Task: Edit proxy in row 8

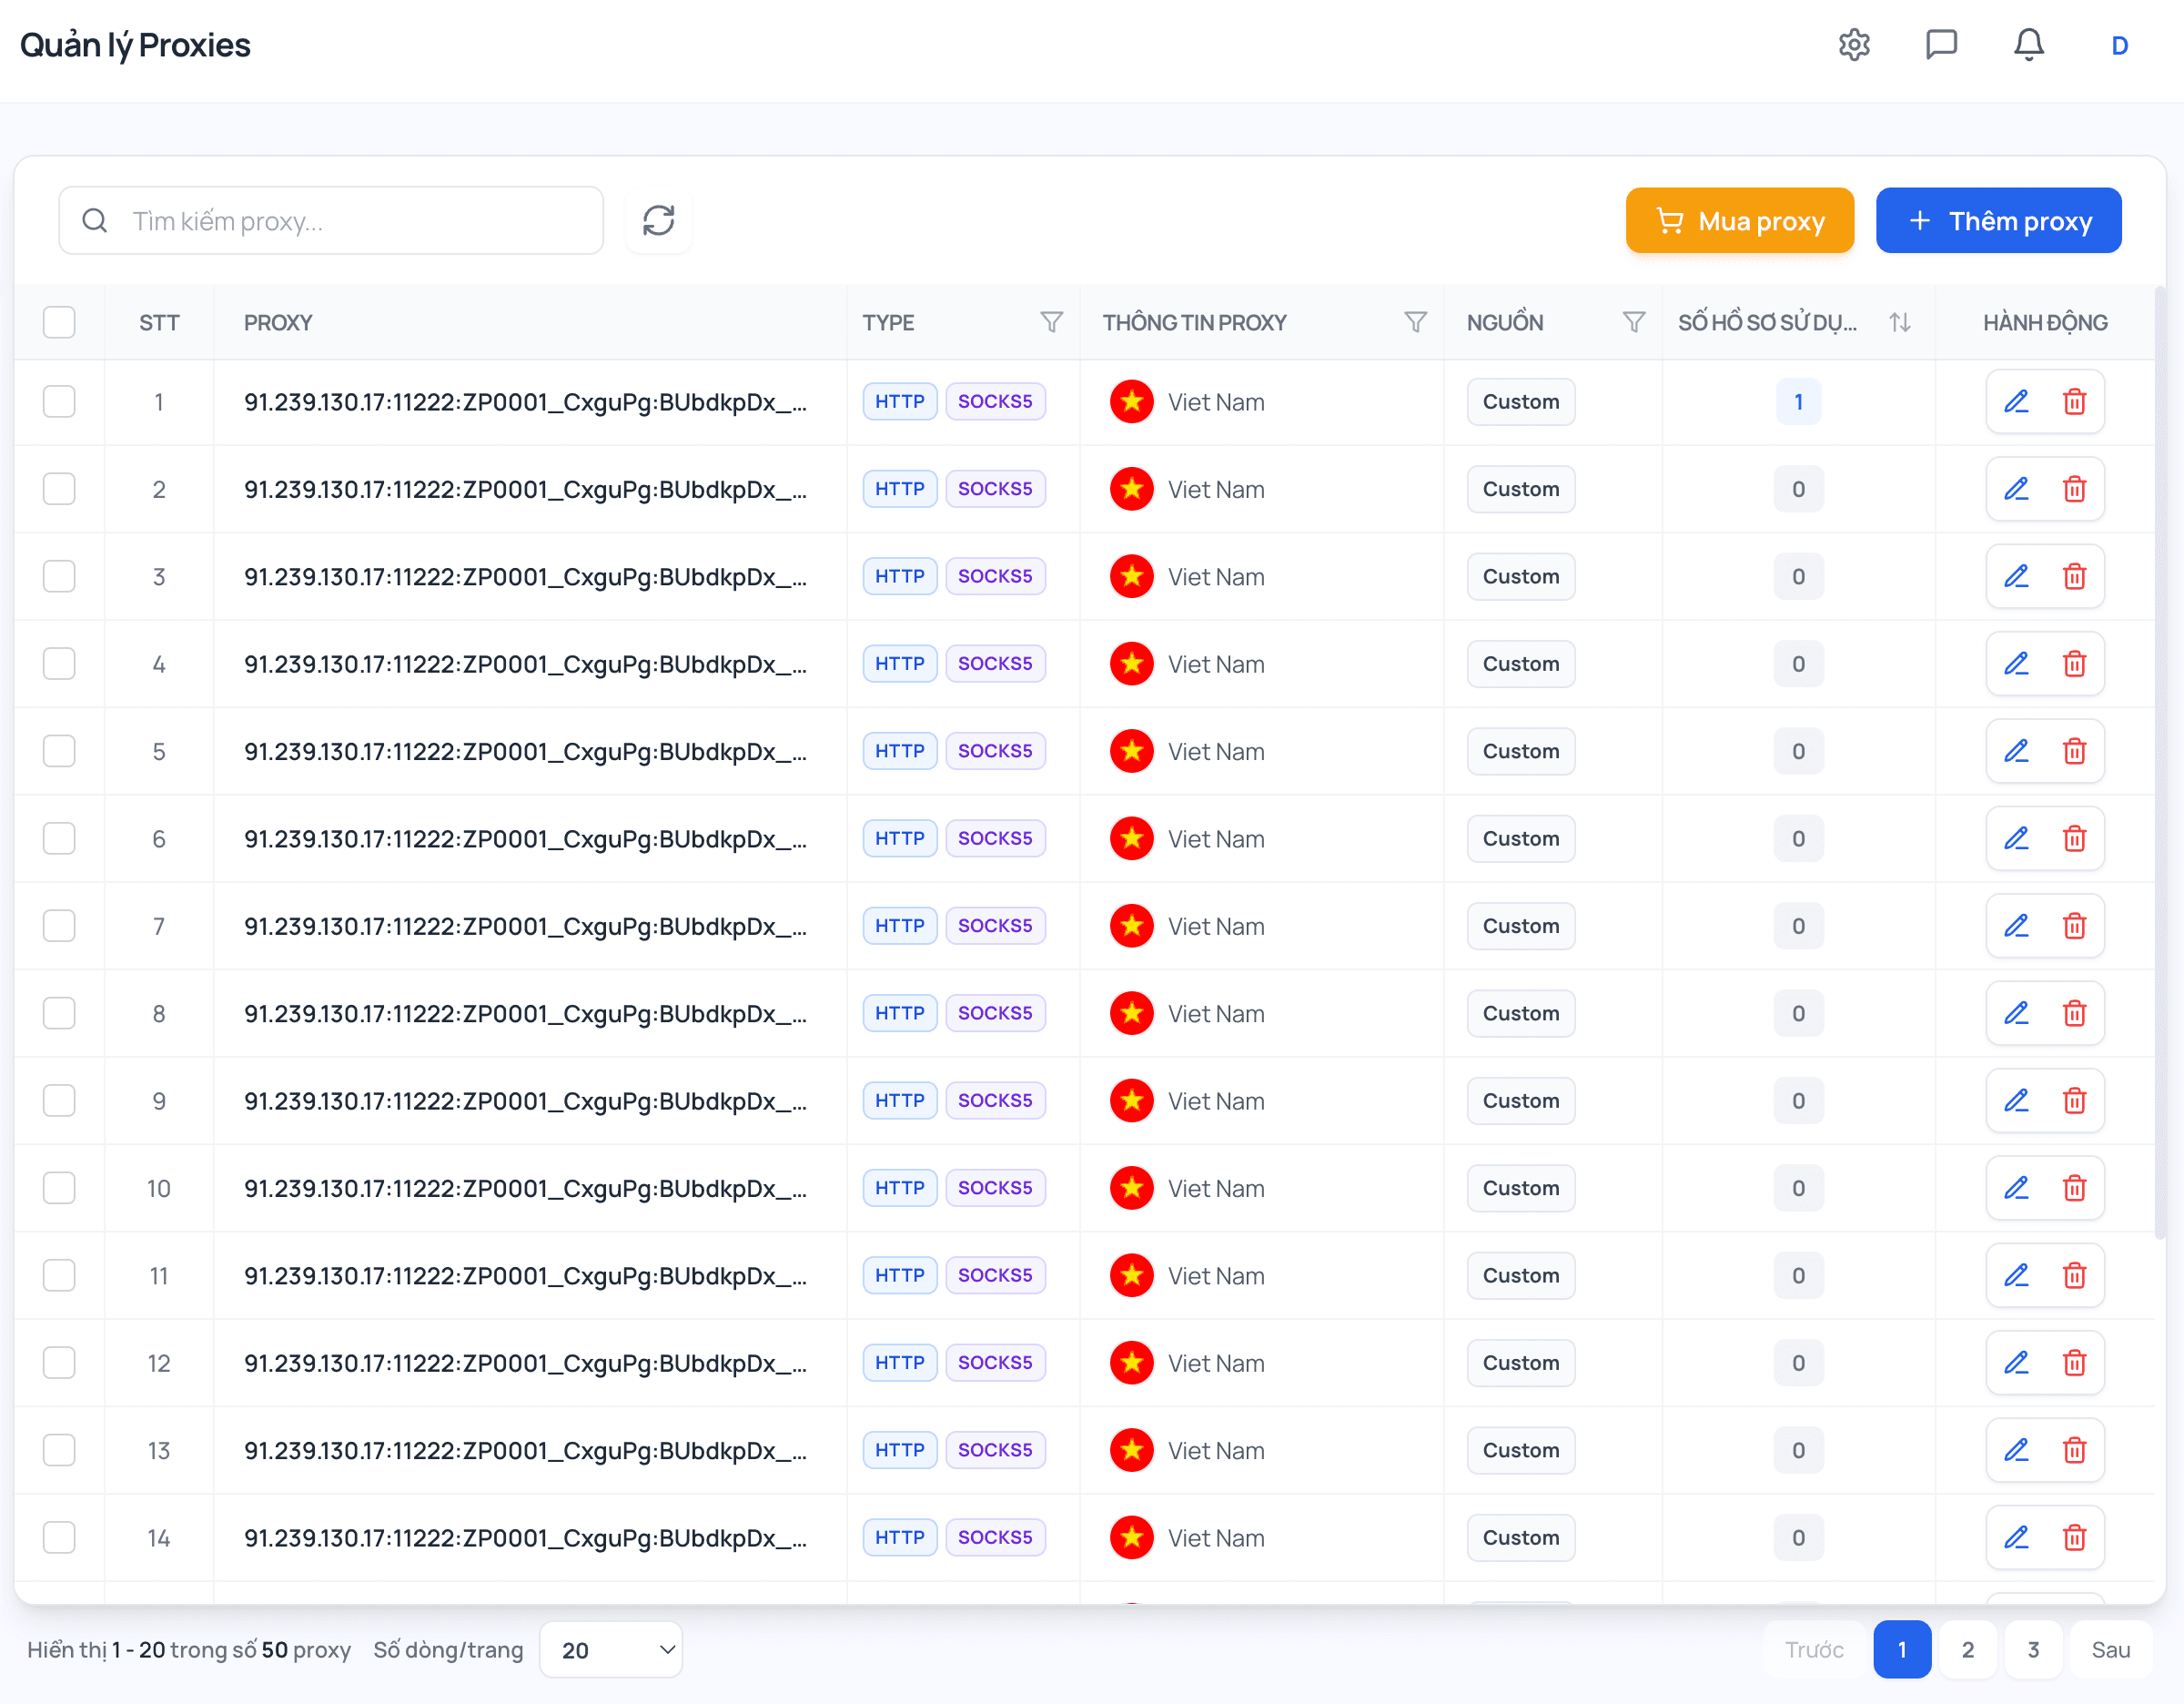Action: (x=2016, y=1014)
